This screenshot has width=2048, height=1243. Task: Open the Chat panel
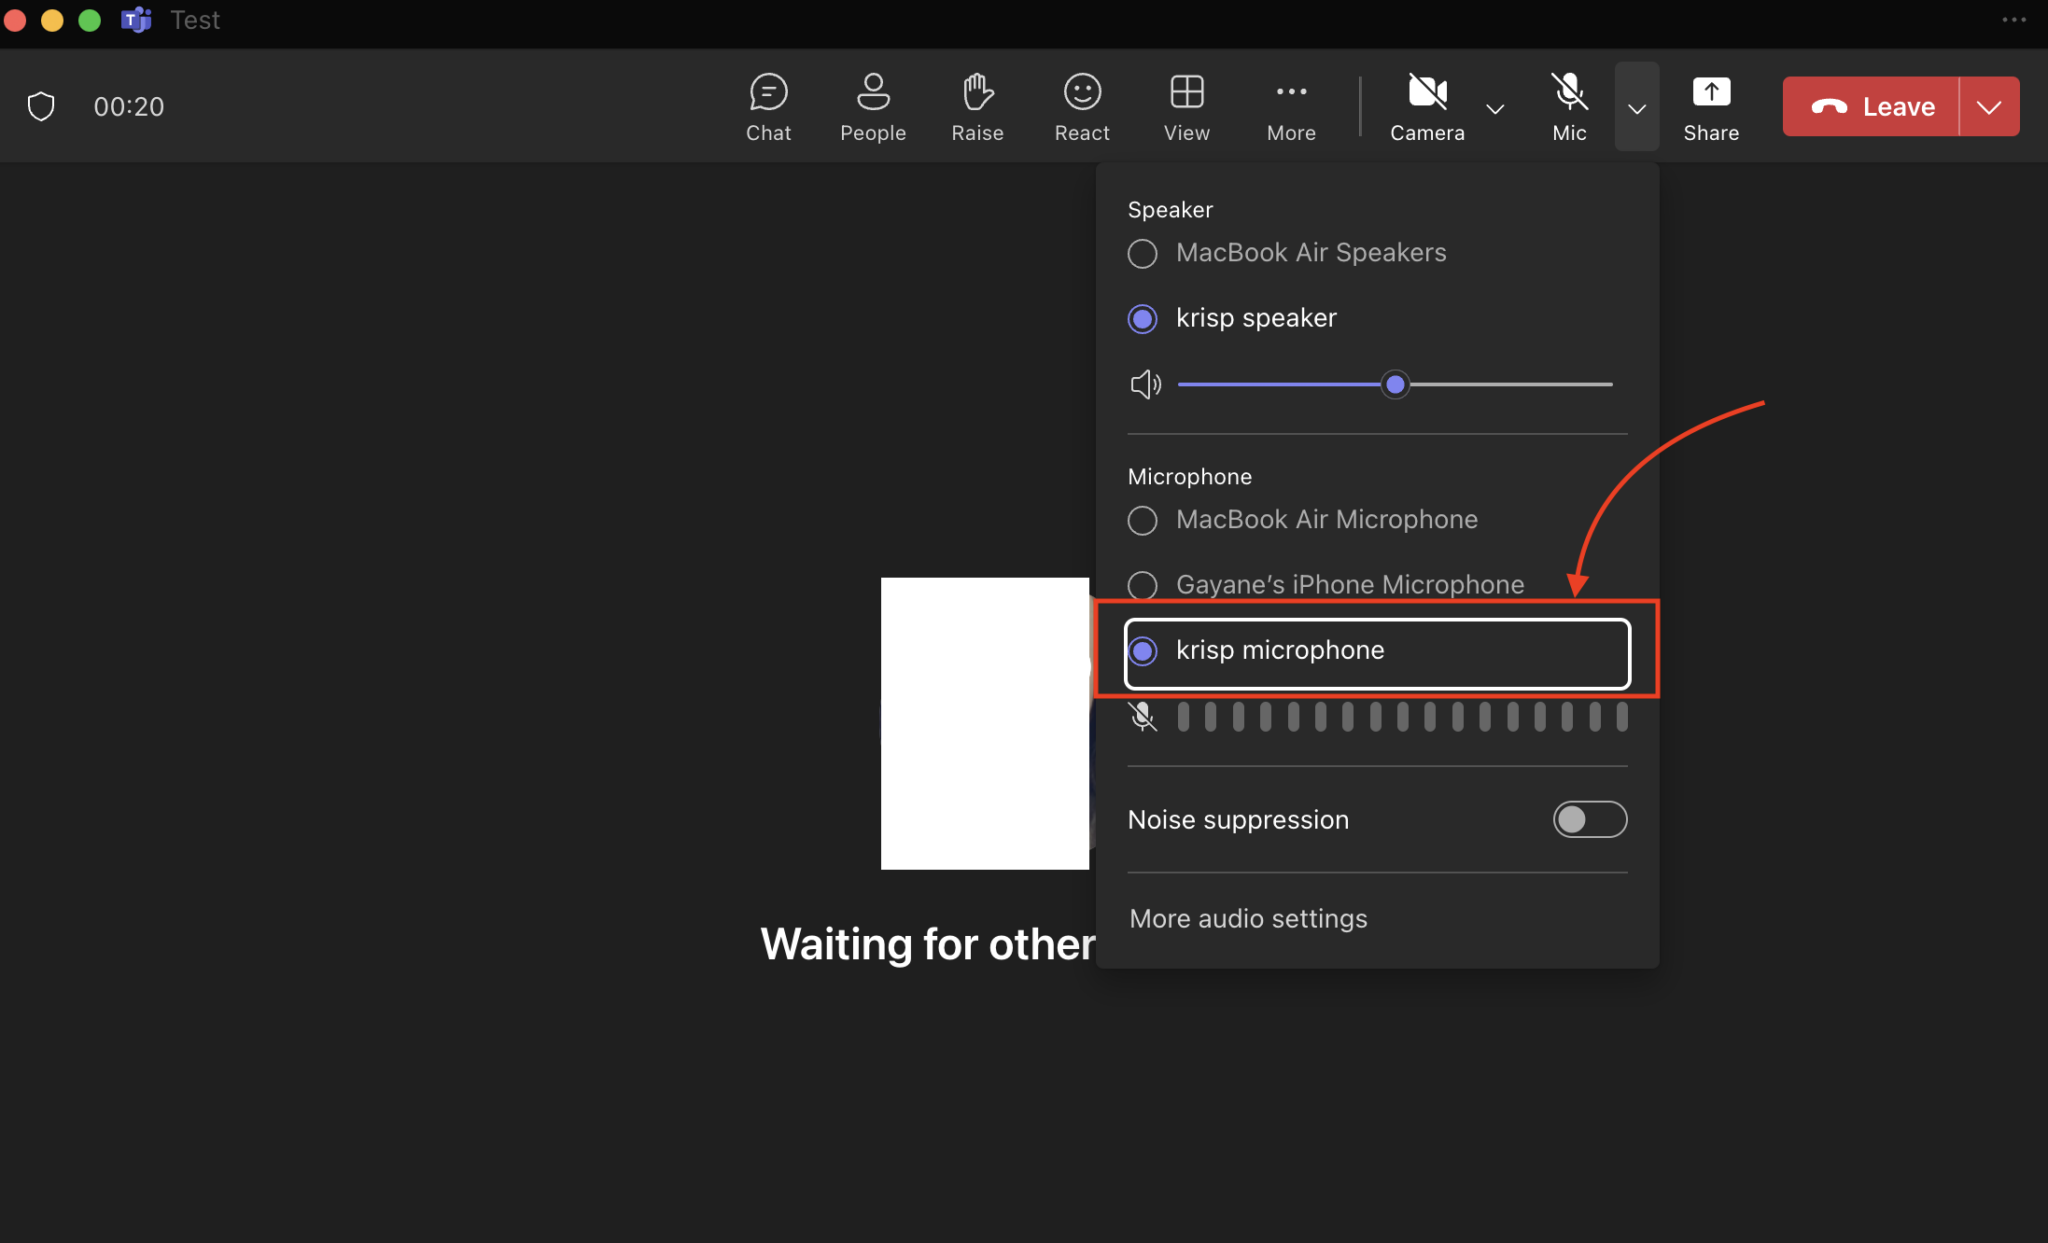coord(767,105)
